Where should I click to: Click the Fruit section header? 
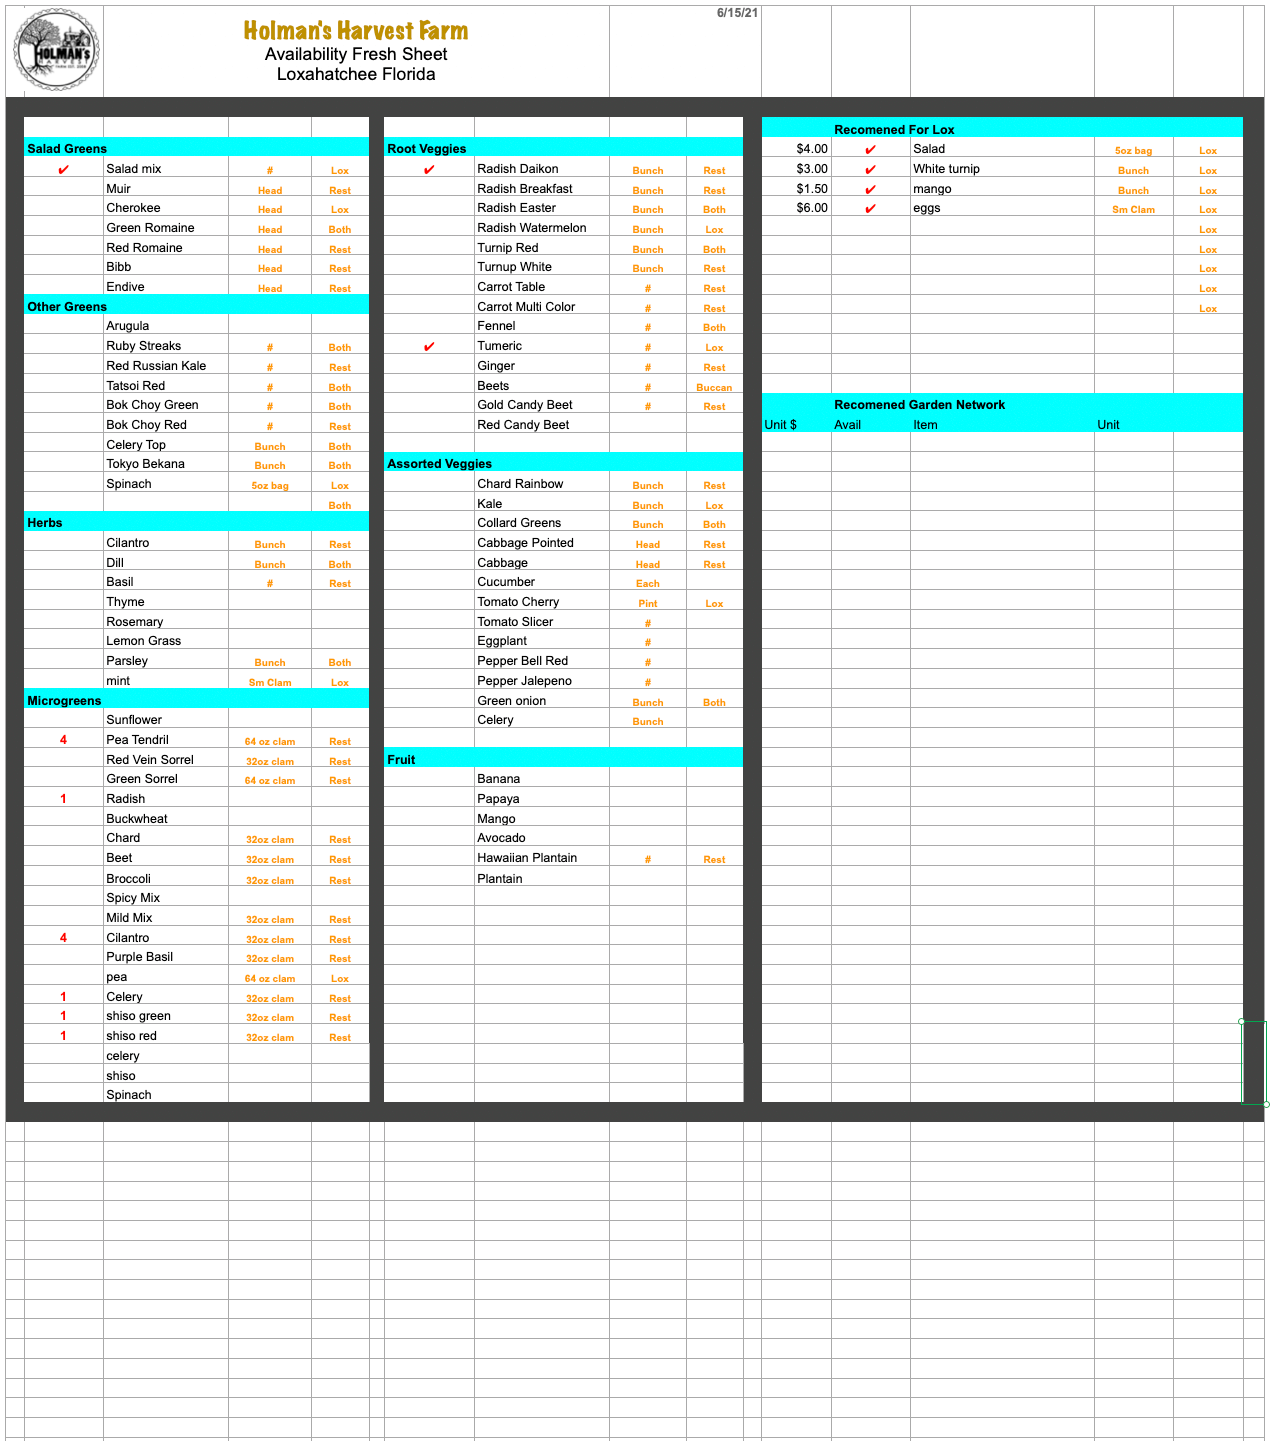401,760
